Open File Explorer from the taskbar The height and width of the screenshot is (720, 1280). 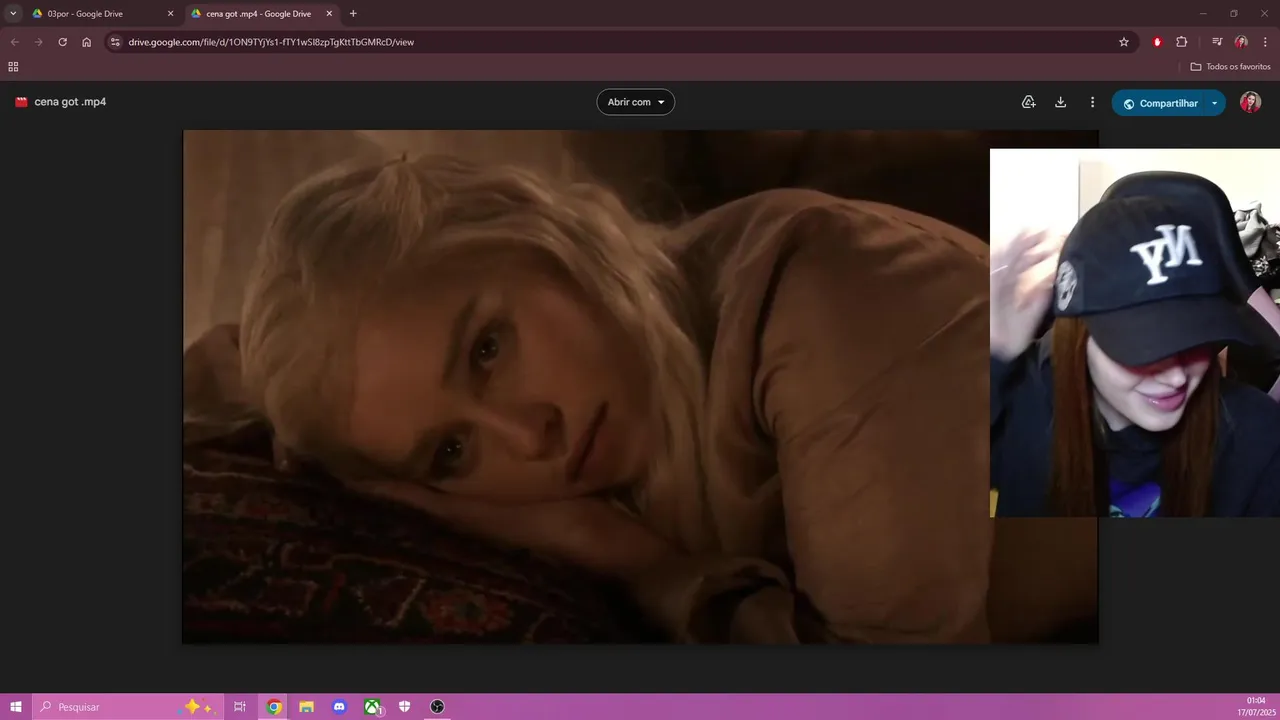307,707
